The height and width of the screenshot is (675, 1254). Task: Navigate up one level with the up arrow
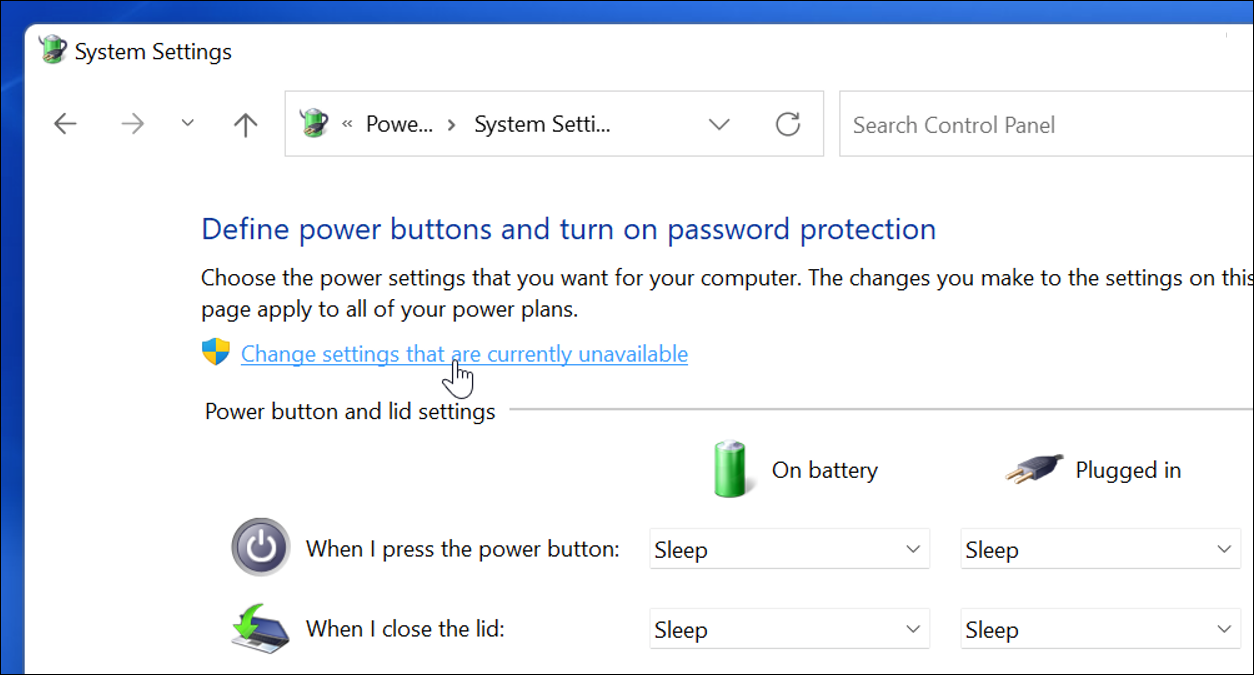(x=244, y=123)
